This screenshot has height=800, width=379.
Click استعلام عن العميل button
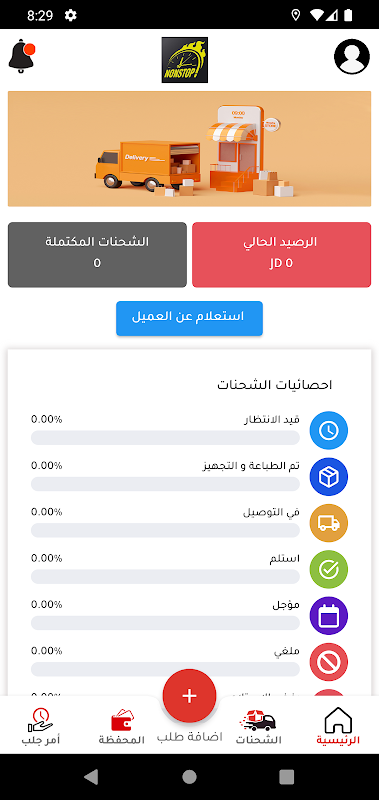coord(189,318)
